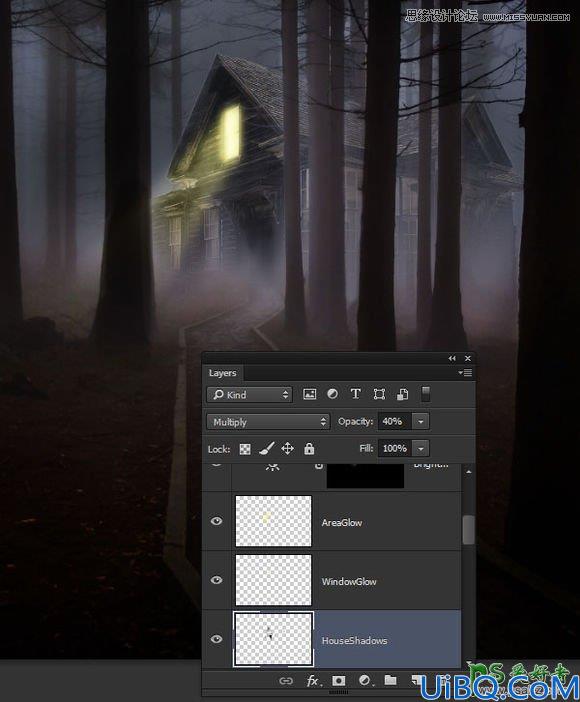Select the AreaGlow layer name
This screenshot has width=580, height=702.
342,522
